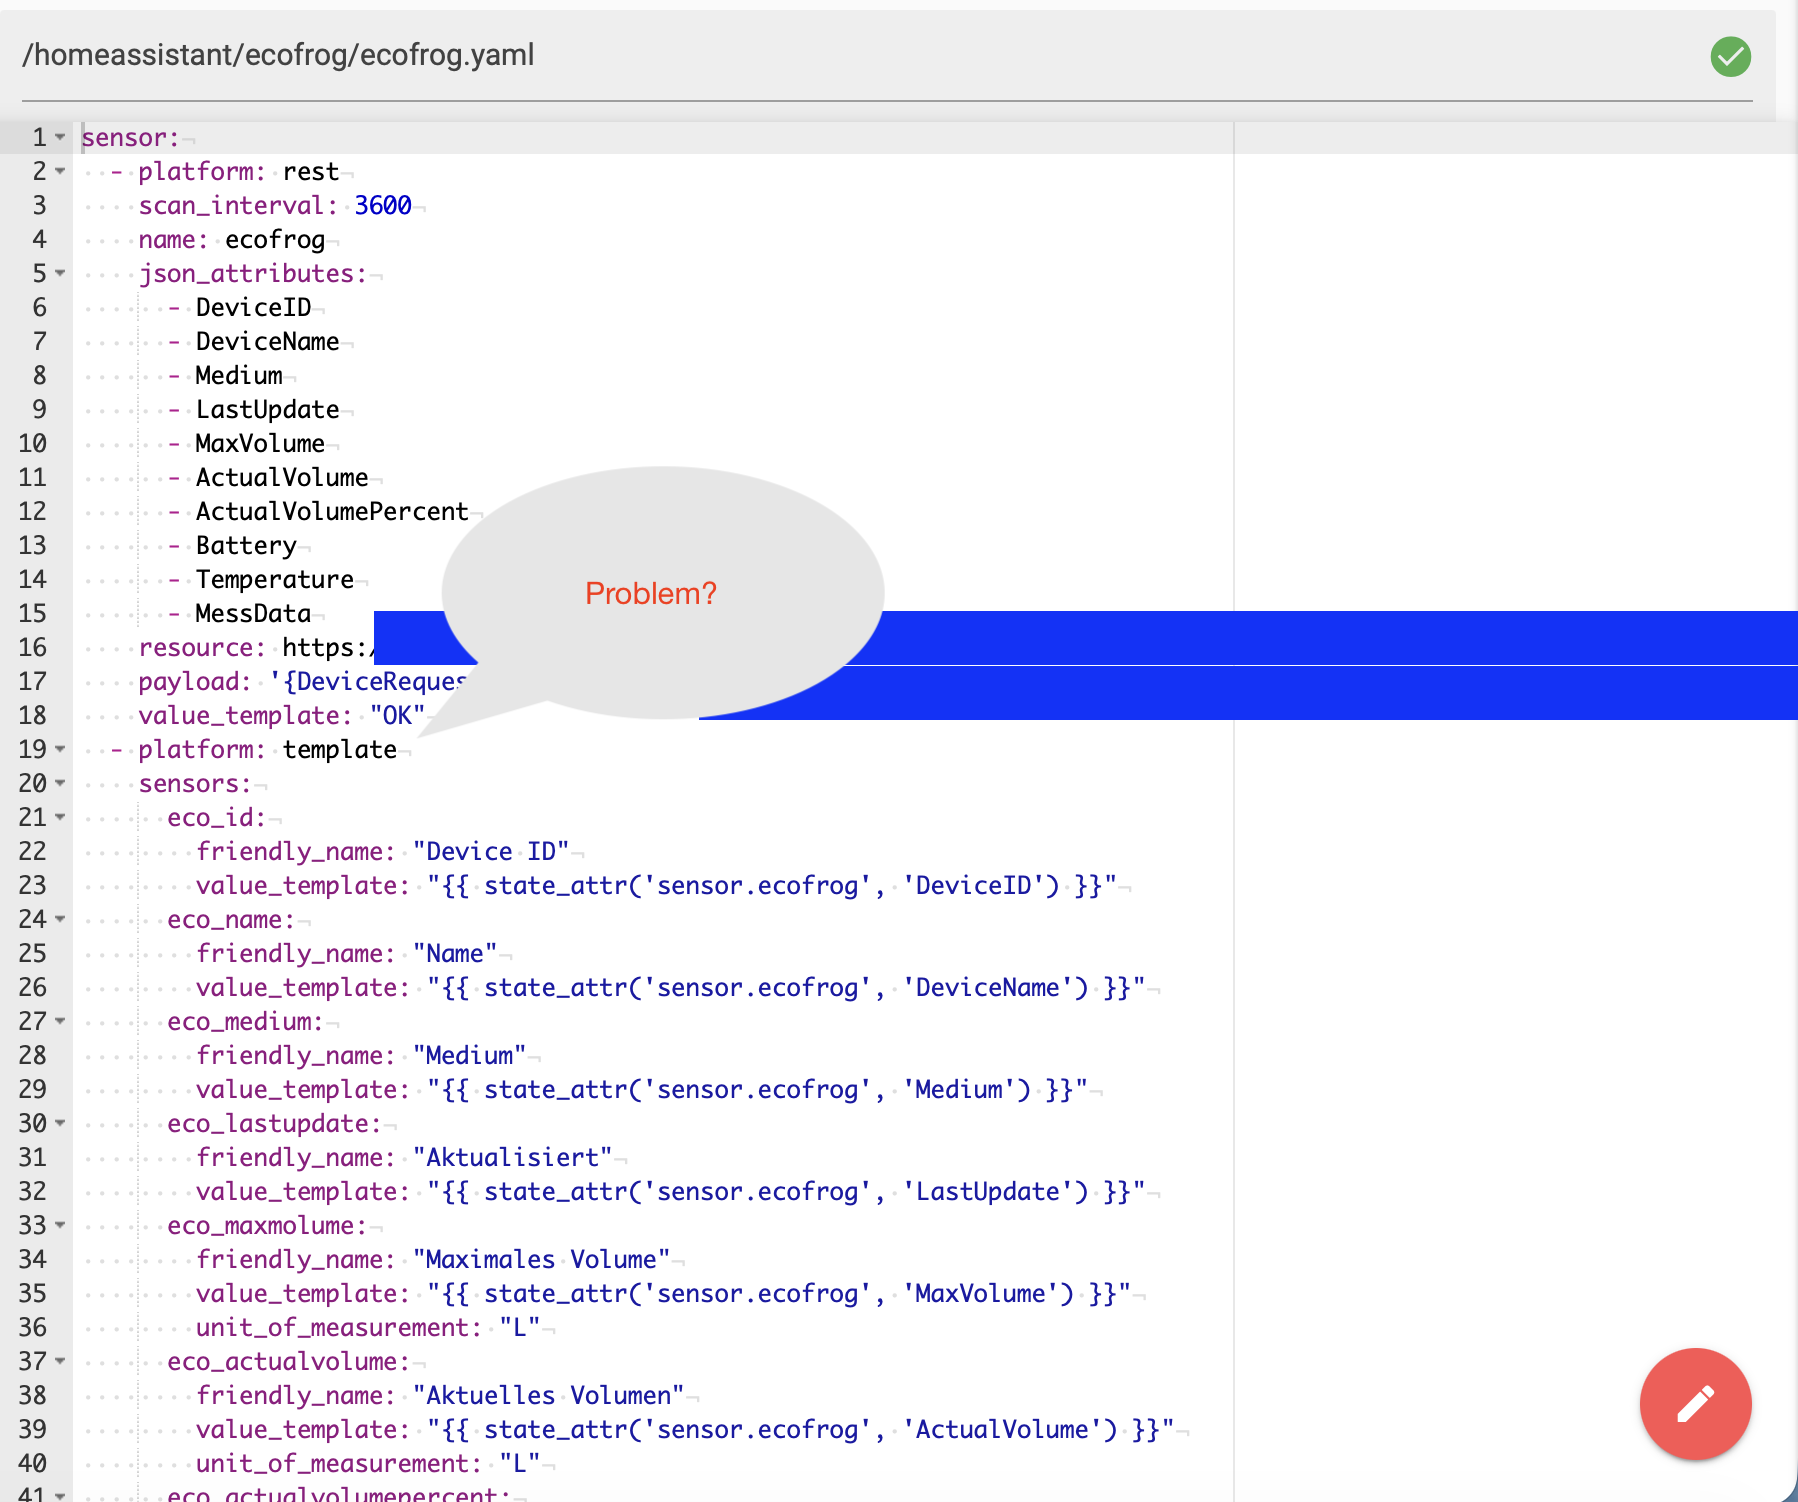Viewport: 1798px width, 1502px height.
Task: Click the red pencil edit button
Action: (1695, 1404)
